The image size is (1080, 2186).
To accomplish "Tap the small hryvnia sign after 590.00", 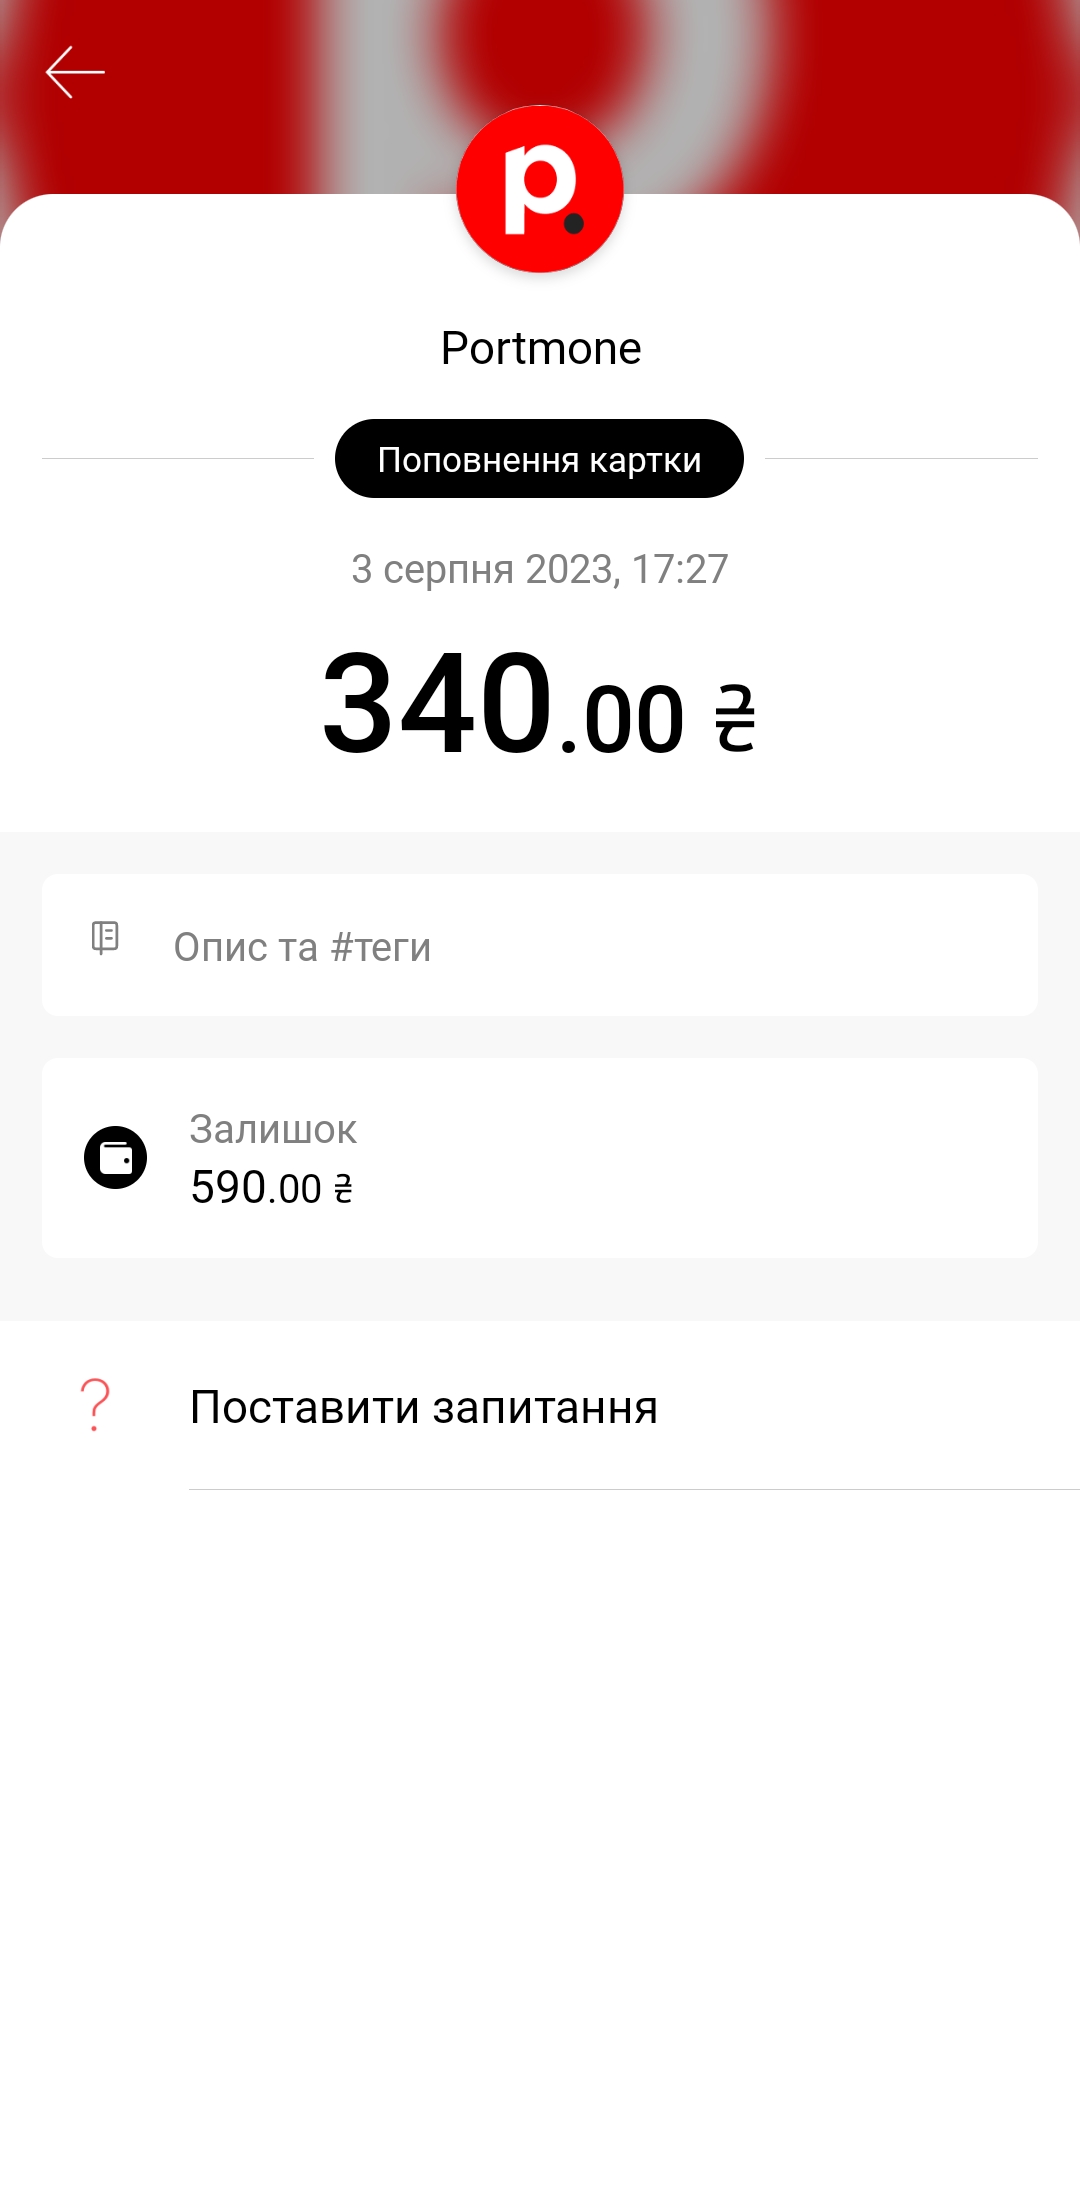I will (343, 1189).
